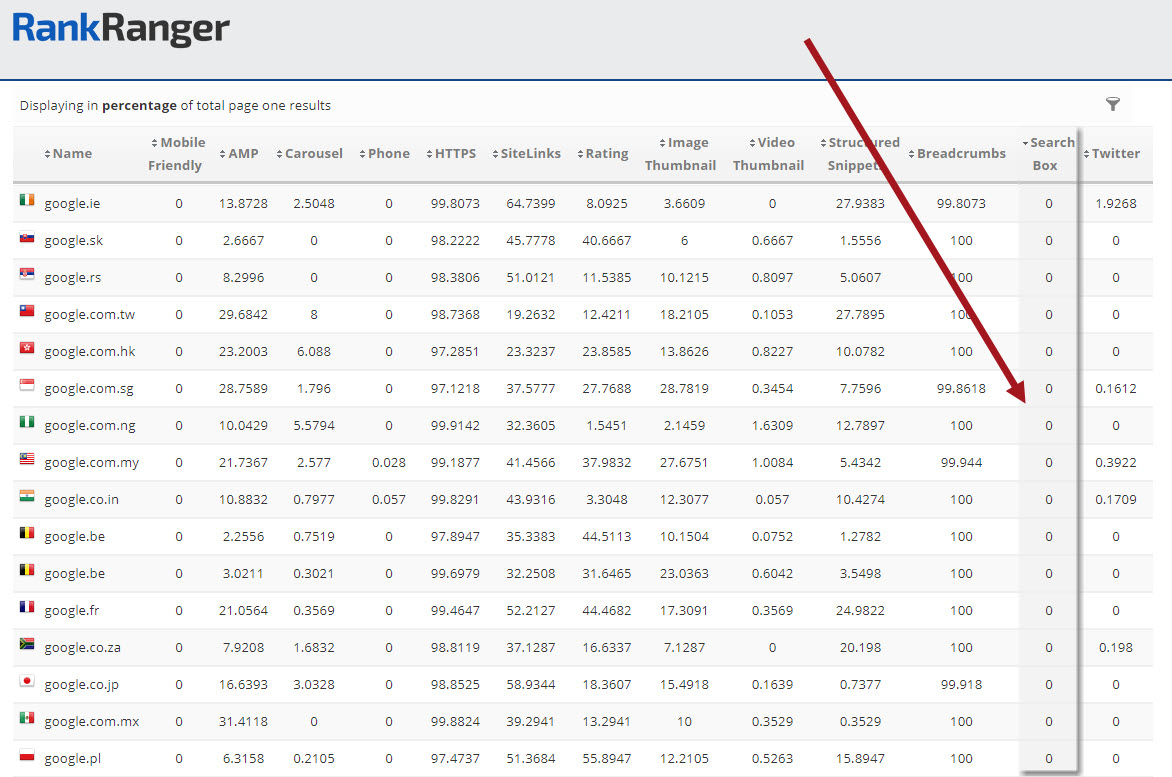This screenshot has width=1172, height=777.
Task: Sort by the AMP column header
Action: click(242, 154)
